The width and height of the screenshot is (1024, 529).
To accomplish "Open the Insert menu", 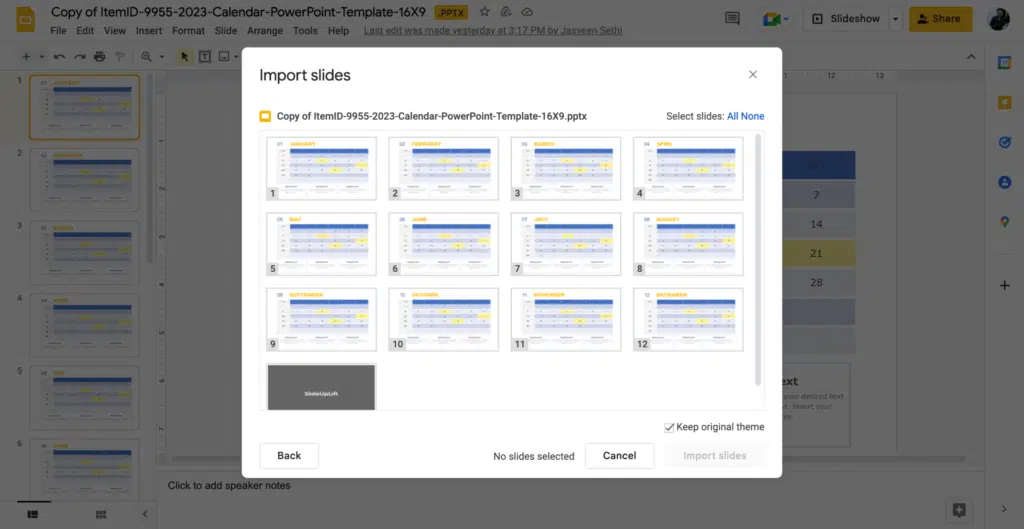I will tap(149, 31).
